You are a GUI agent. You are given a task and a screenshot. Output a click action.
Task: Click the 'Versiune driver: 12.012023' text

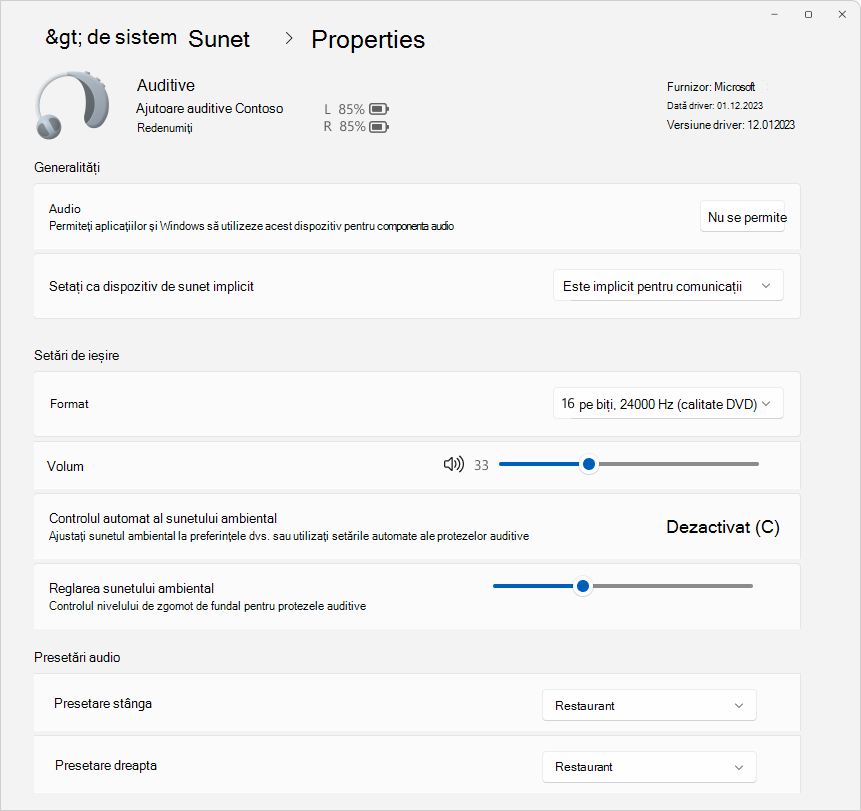[x=730, y=125]
